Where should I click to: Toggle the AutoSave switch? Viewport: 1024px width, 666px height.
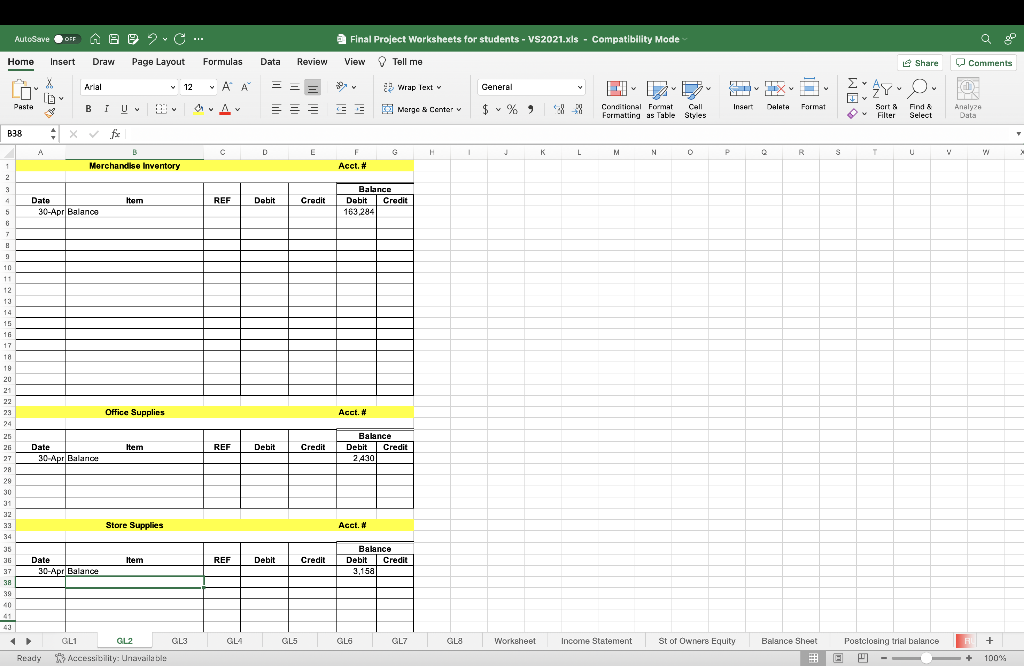[66, 39]
